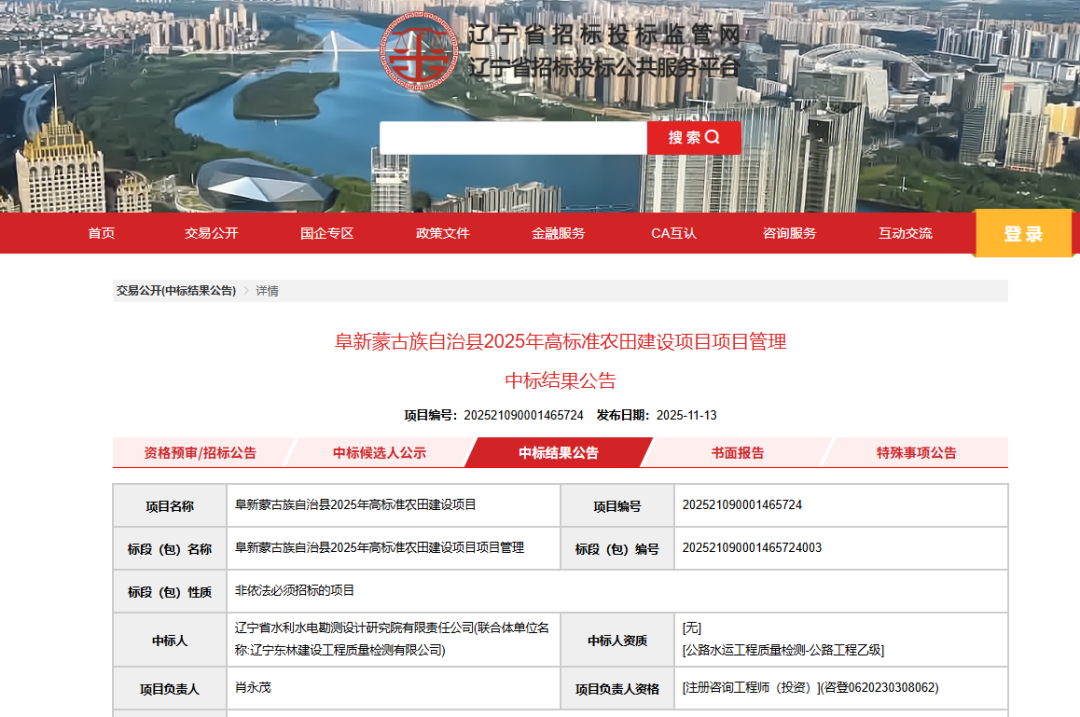Go to 政策文件 section

442,233
